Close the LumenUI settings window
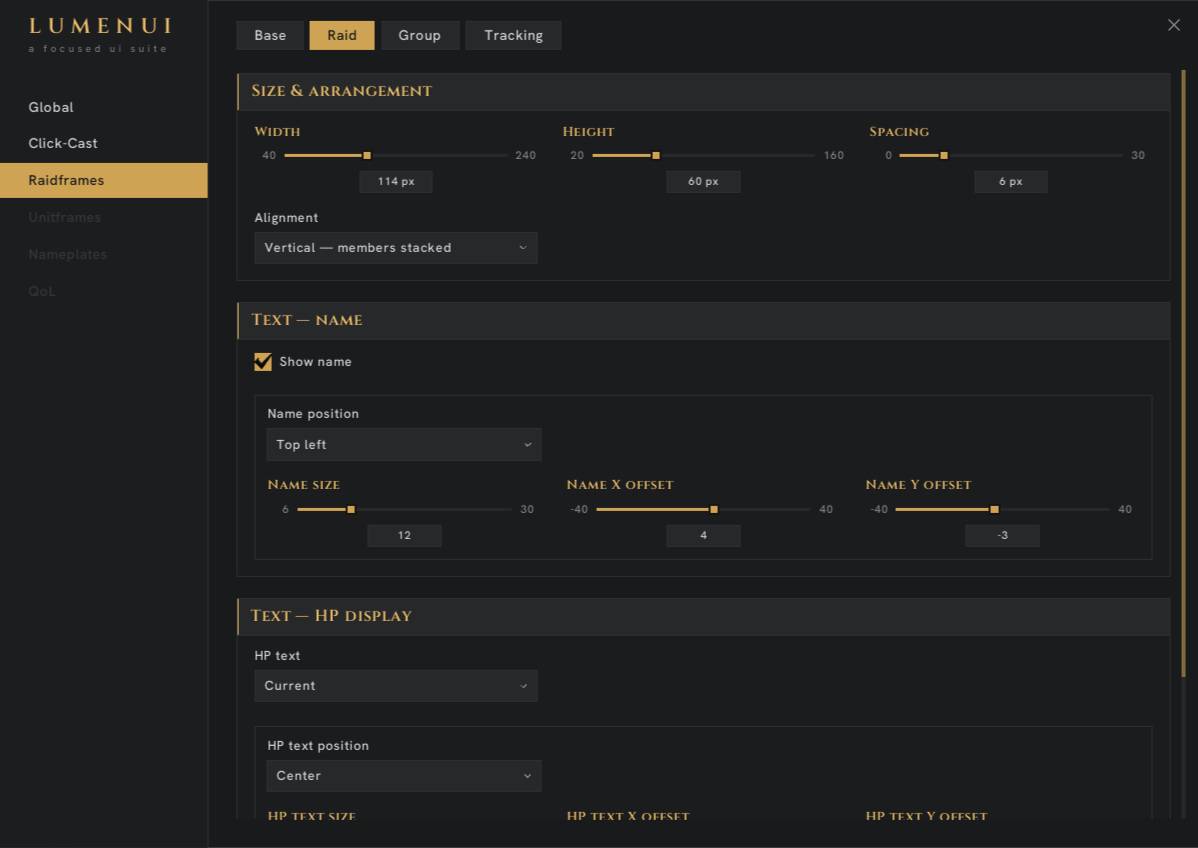The height and width of the screenshot is (848, 1198). tap(1174, 25)
